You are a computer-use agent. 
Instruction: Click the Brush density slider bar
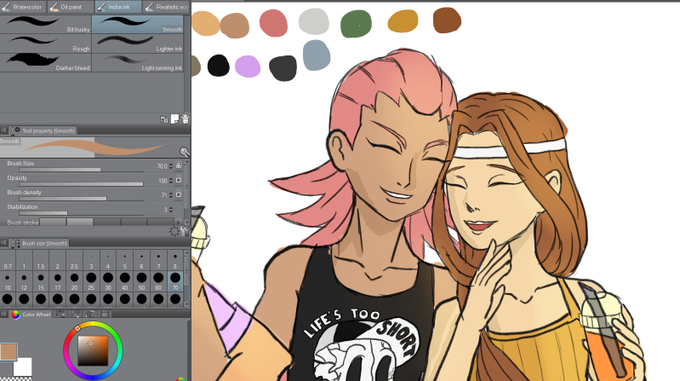click(82, 199)
